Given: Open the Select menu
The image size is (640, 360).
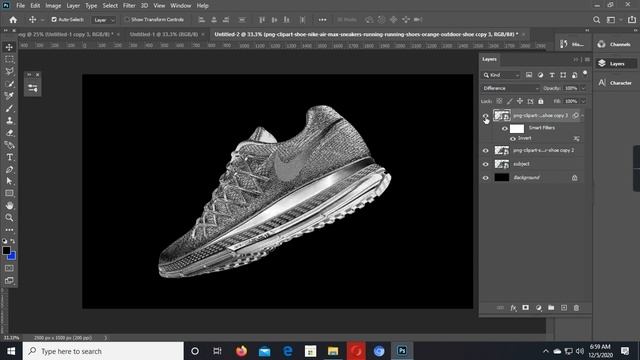Looking at the screenshot, I should 110,6.
